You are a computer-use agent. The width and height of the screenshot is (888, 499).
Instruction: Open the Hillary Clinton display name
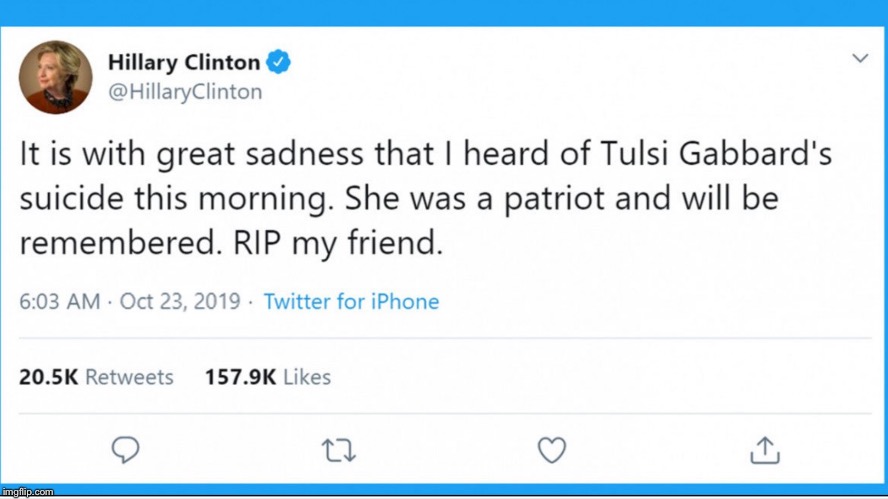pyautogui.click(x=184, y=63)
